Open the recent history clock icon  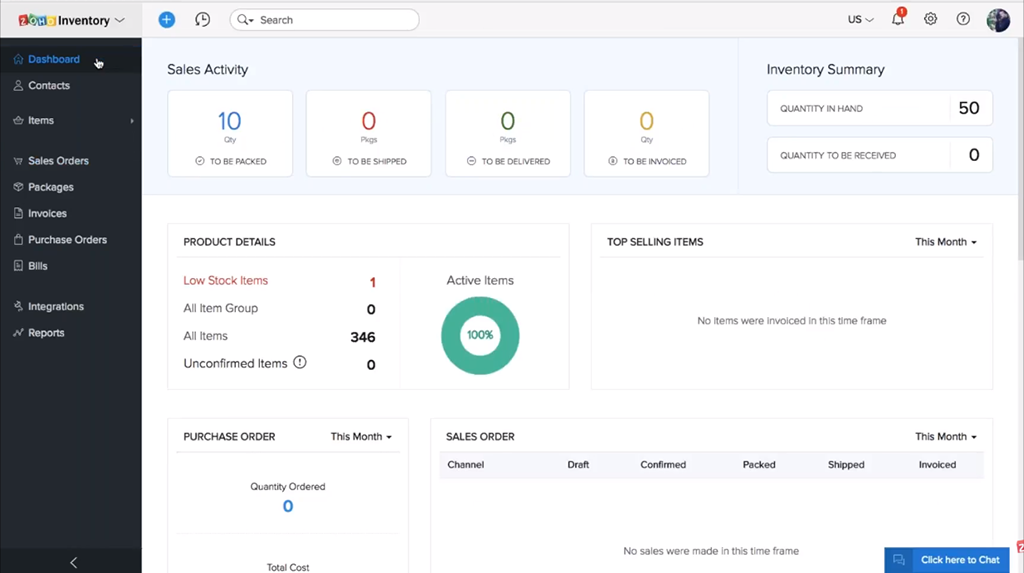click(202, 20)
